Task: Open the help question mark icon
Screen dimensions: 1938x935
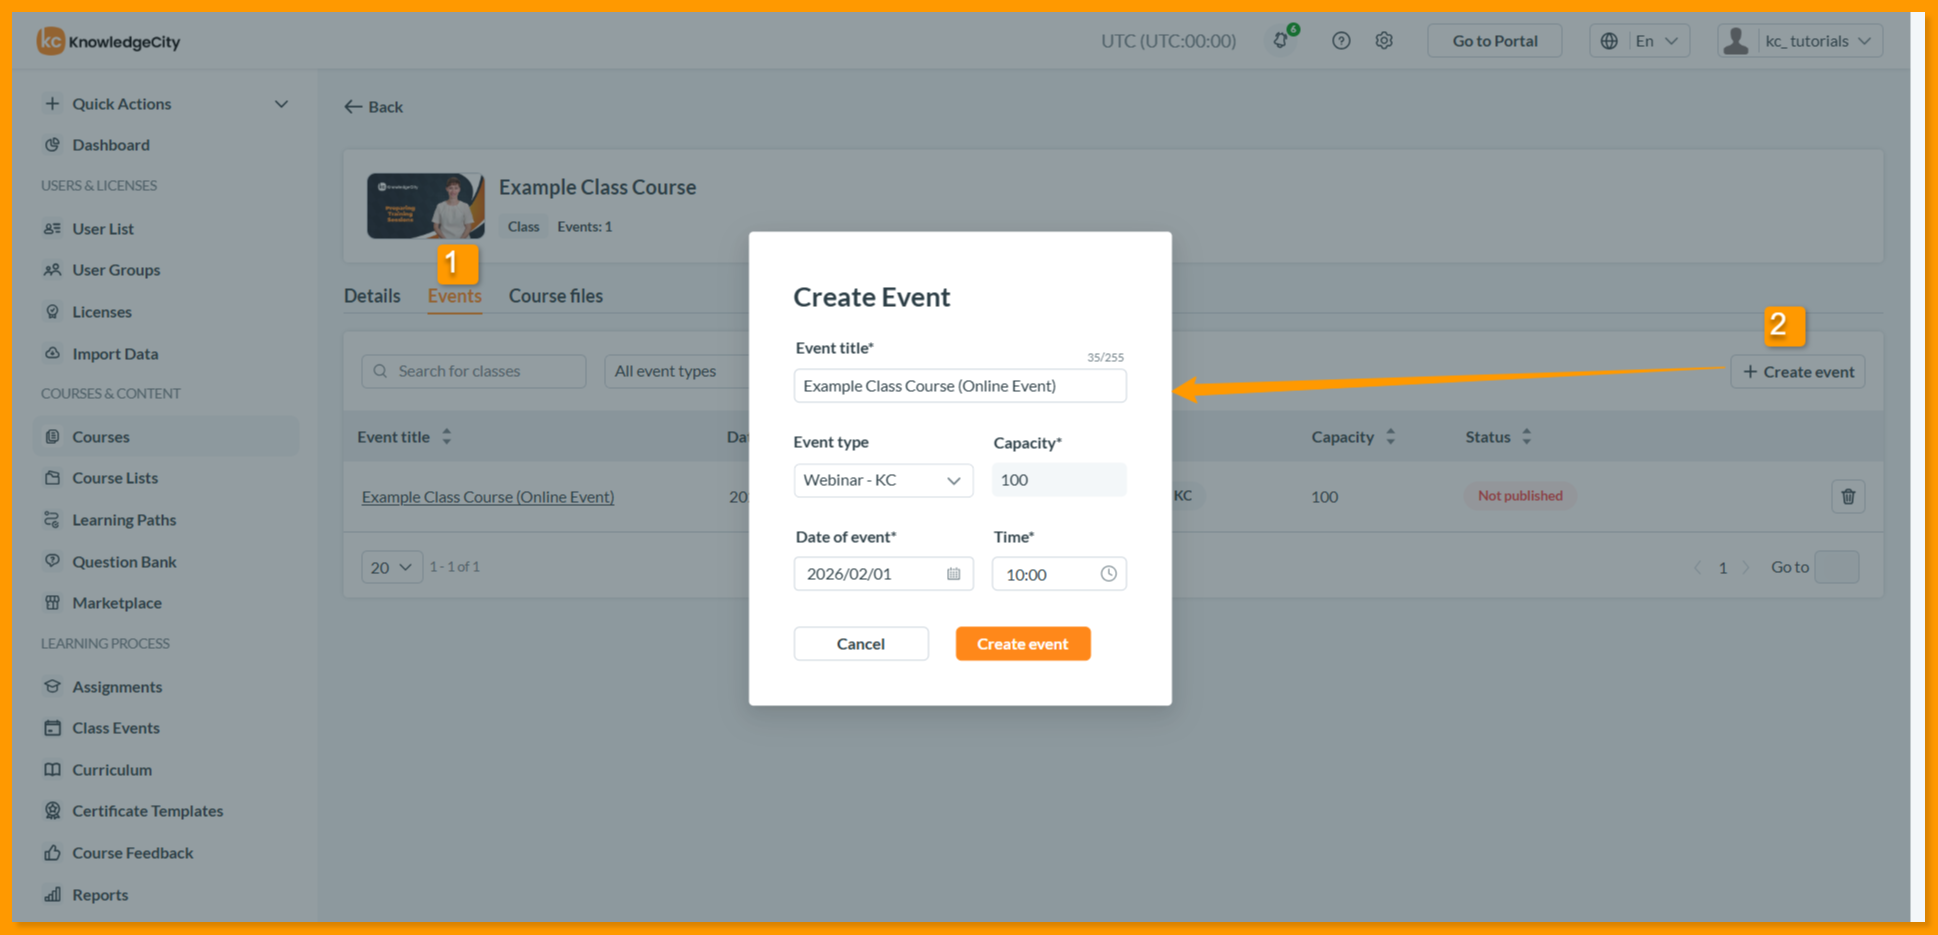Action: (1341, 41)
